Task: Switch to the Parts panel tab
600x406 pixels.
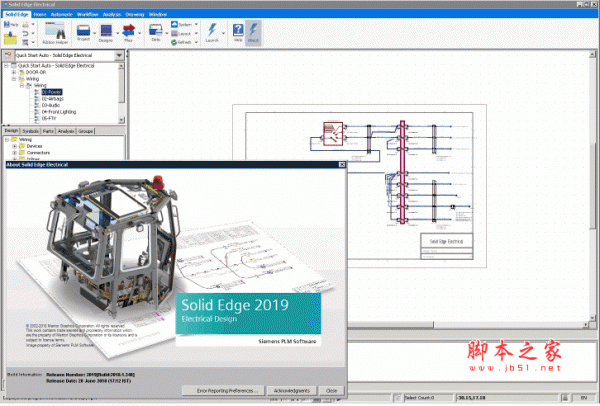Action: click(x=48, y=131)
